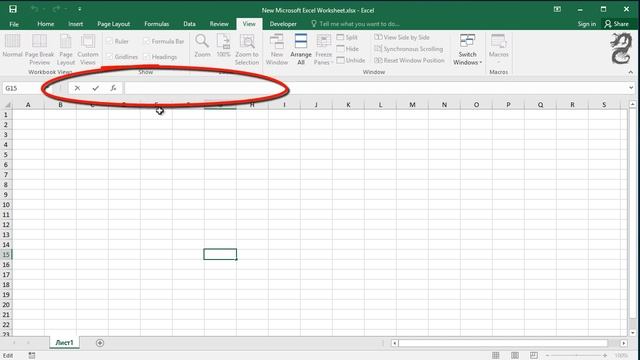Set zoom to 100%

click(223, 46)
